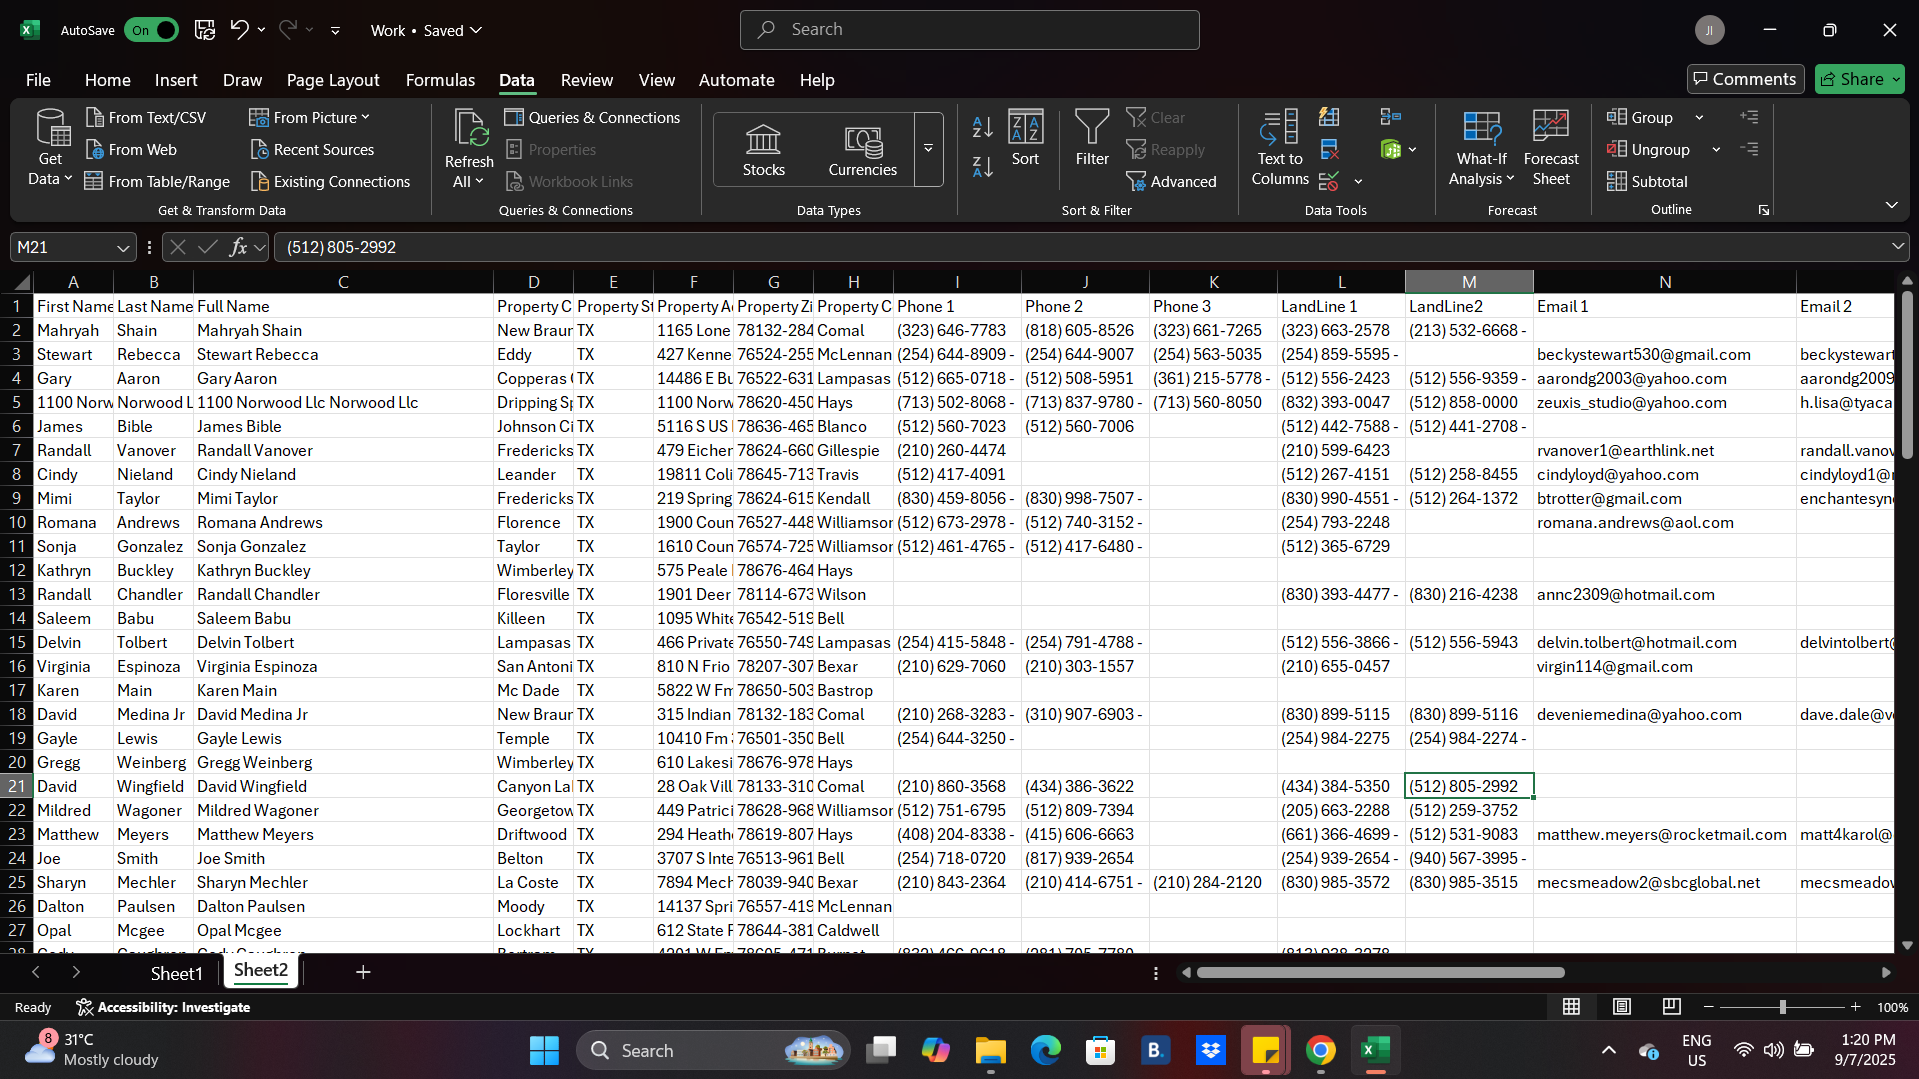Import data From Text/CSV
1919x1079 pixels.
click(x=146, y=118)
